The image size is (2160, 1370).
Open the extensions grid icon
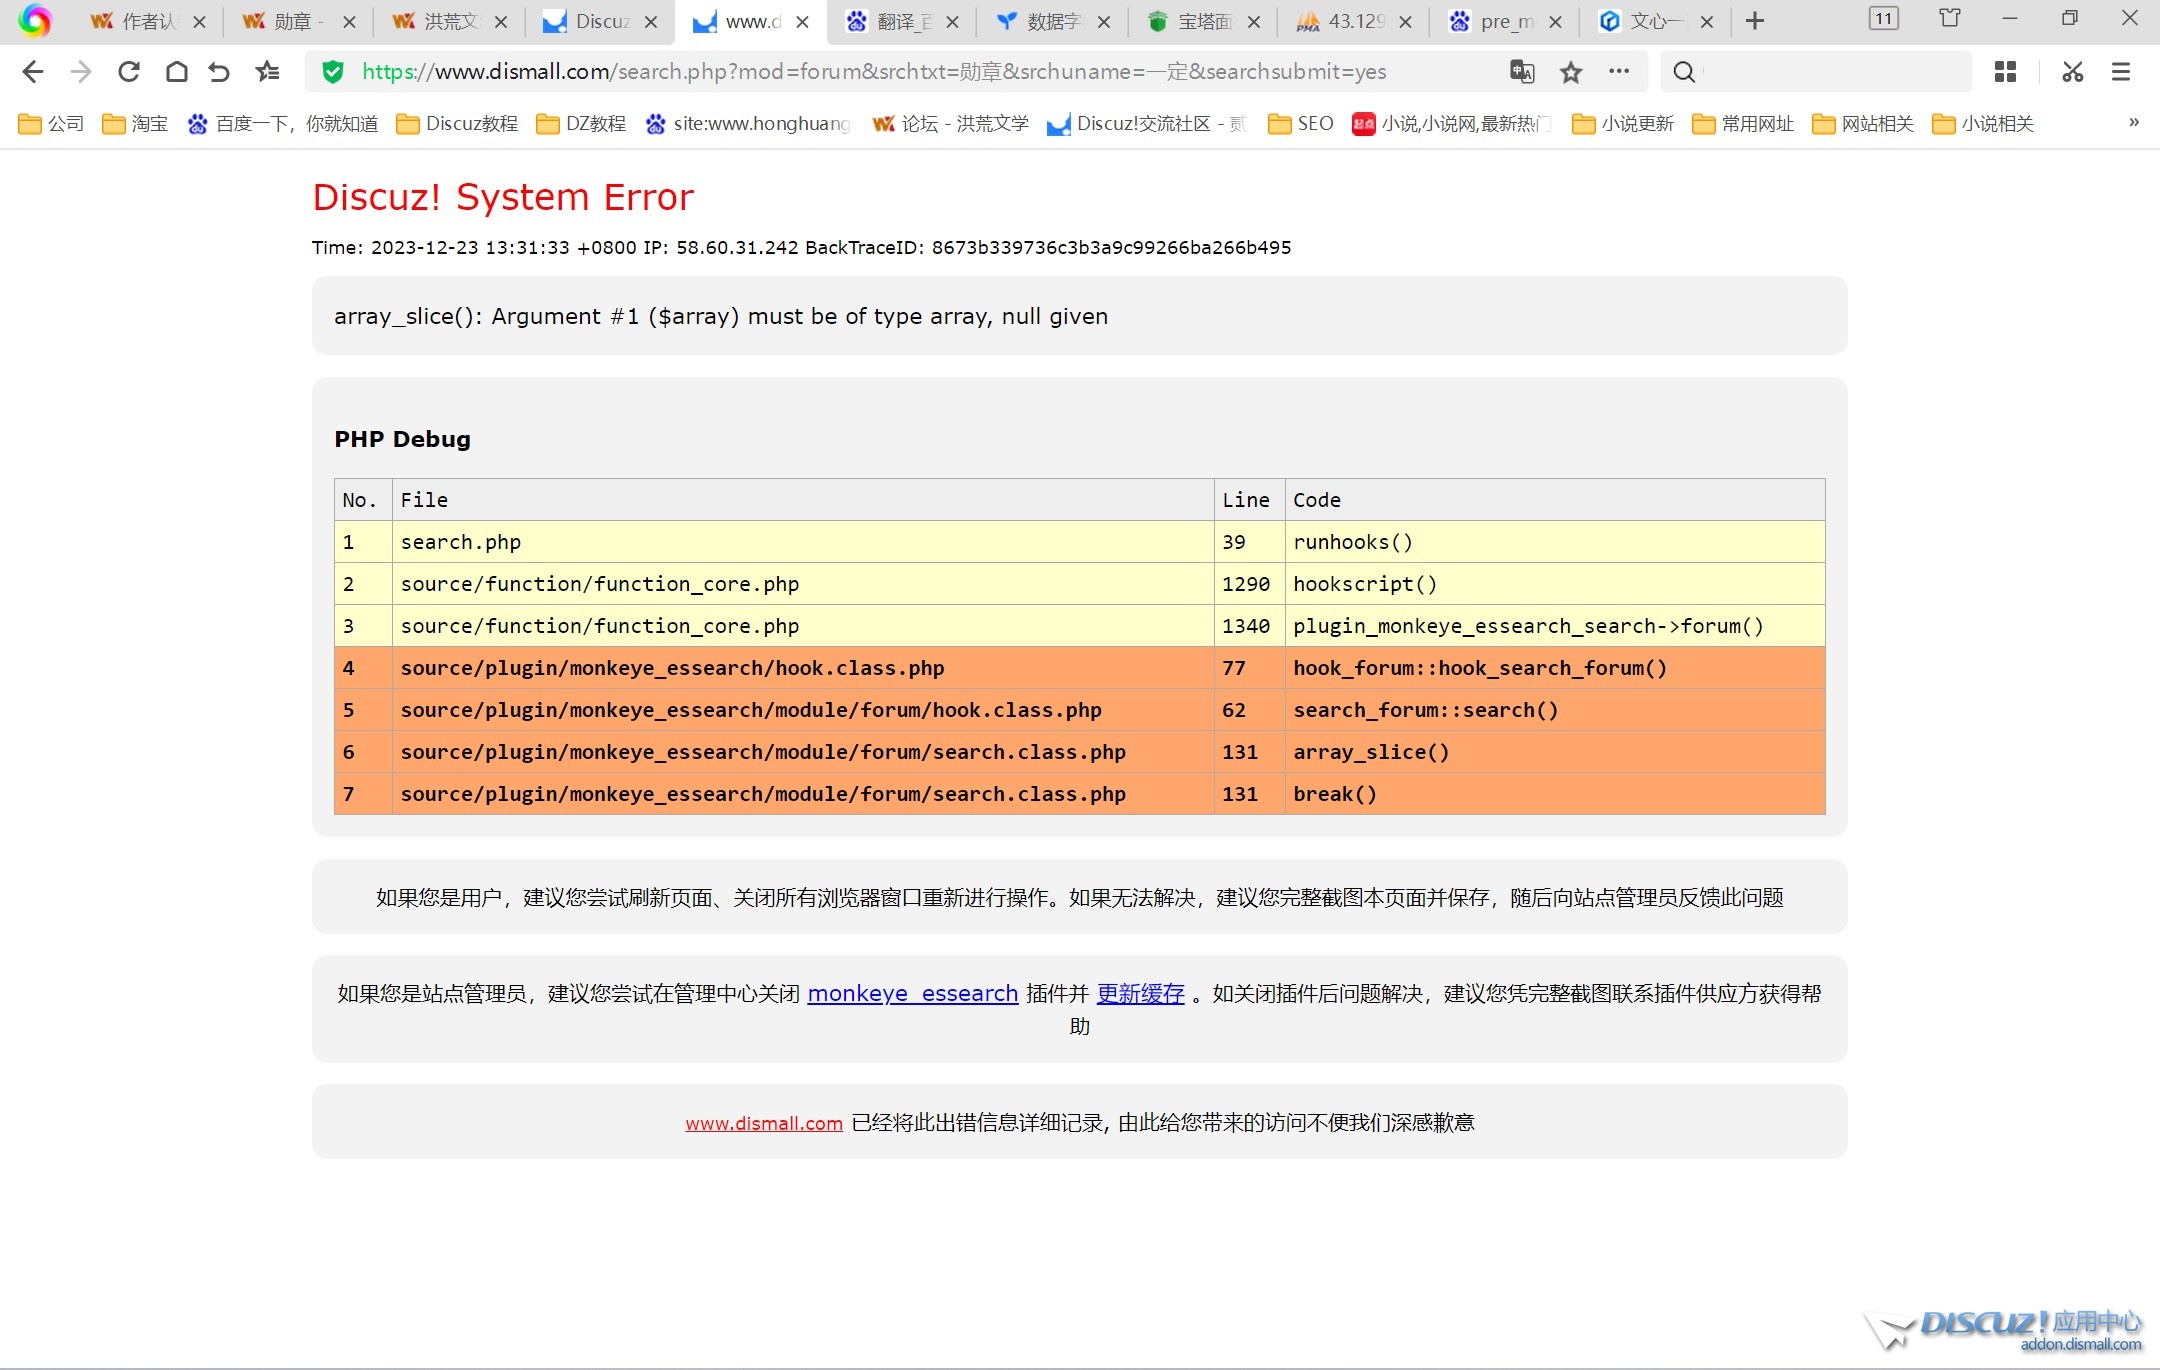click(2005, 72)
